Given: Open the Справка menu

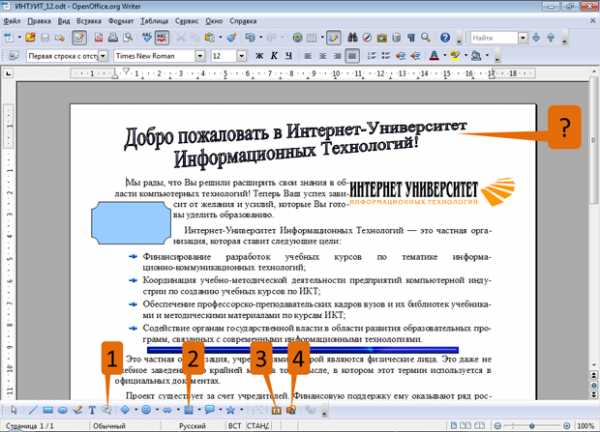Looking at the screenshot, I should pyautogui.click(x=243, y=21).
